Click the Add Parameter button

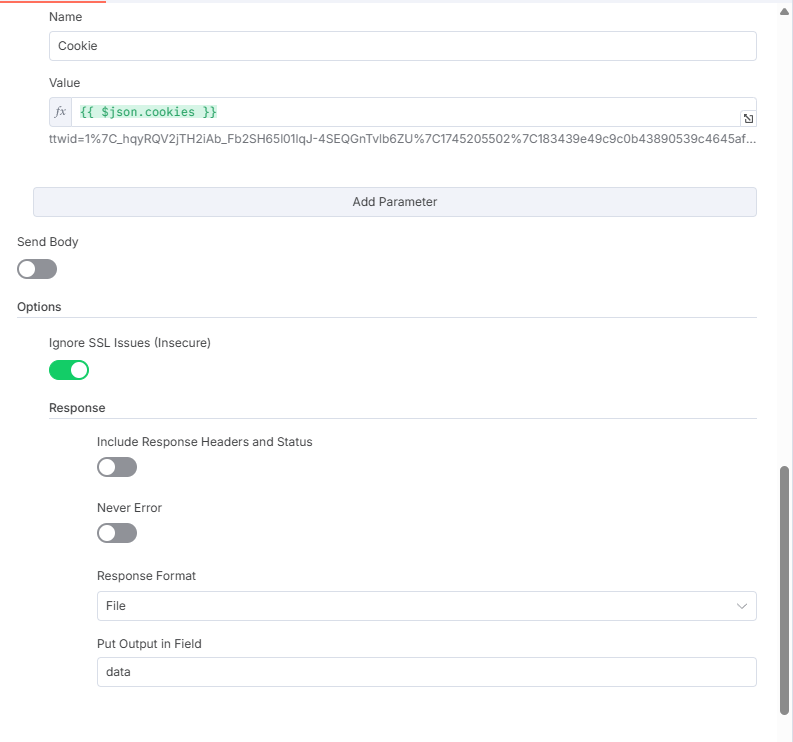pyautogui.click(x=394, y=202)
